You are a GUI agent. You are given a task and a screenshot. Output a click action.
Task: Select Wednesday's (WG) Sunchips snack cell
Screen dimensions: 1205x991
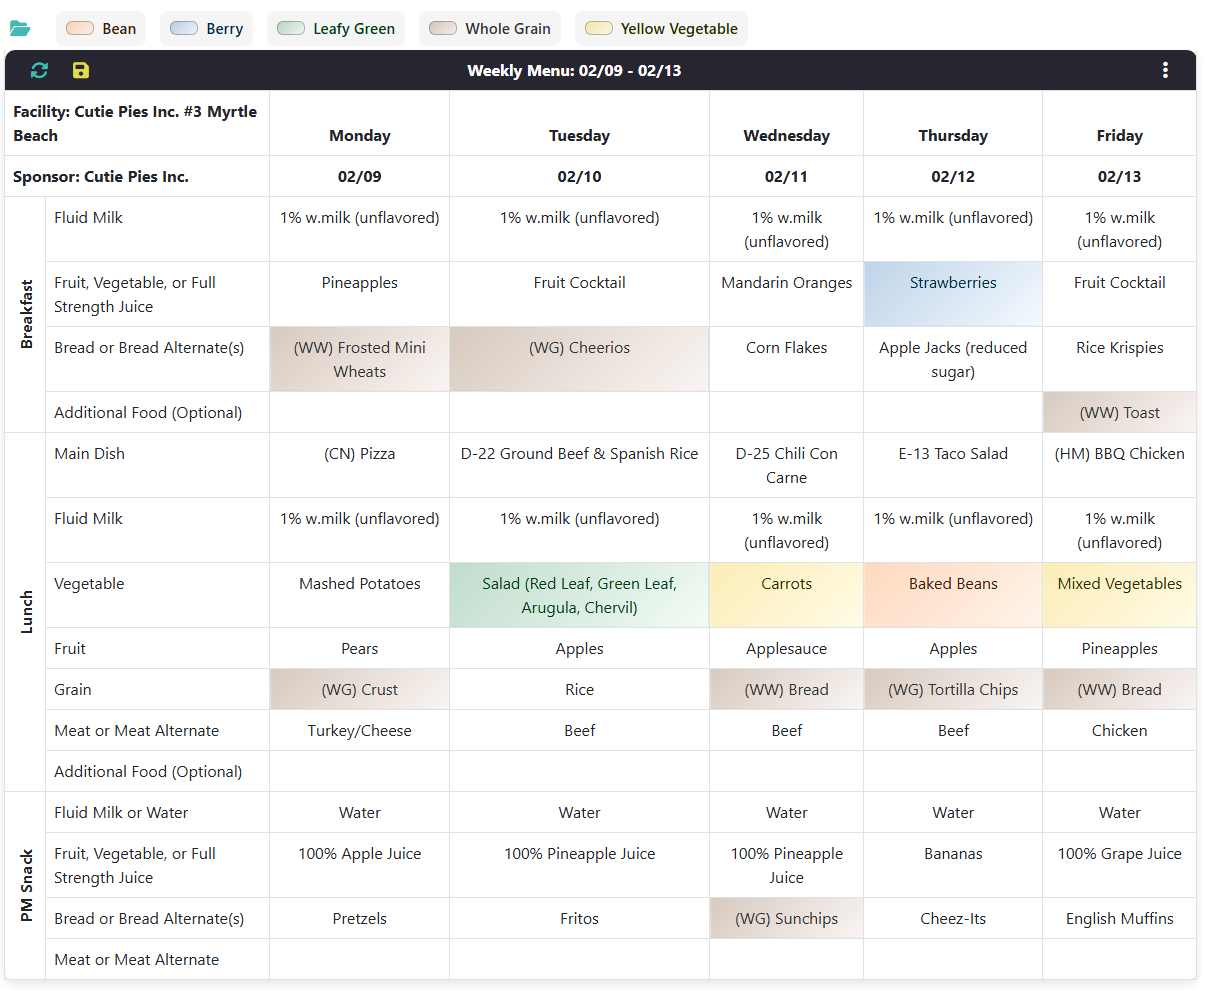786,918
